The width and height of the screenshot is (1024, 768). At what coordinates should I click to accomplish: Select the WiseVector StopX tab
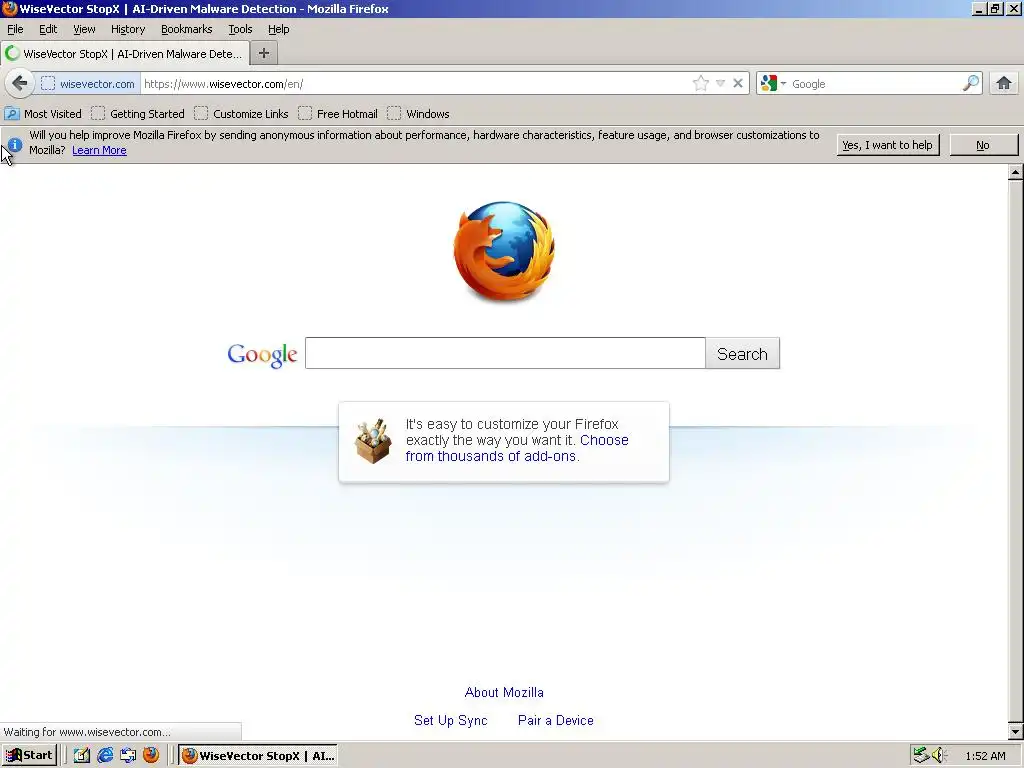coord(125,54)
